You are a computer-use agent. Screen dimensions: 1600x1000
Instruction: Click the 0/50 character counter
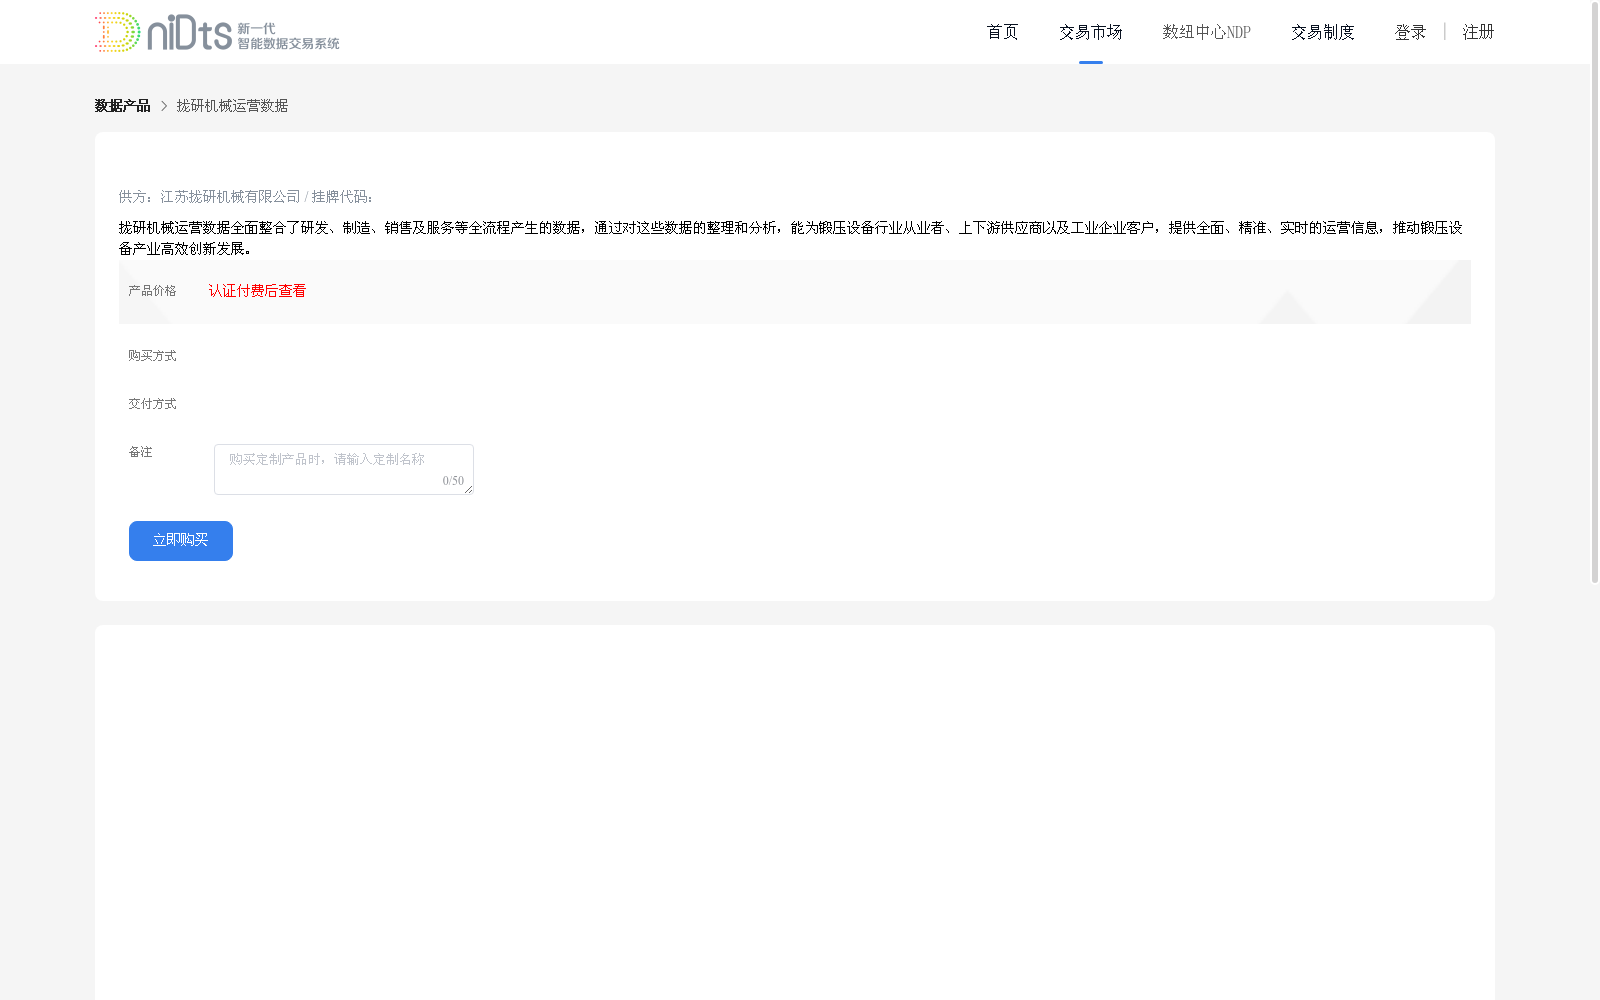pyautogui.click(x=453, y=481)
